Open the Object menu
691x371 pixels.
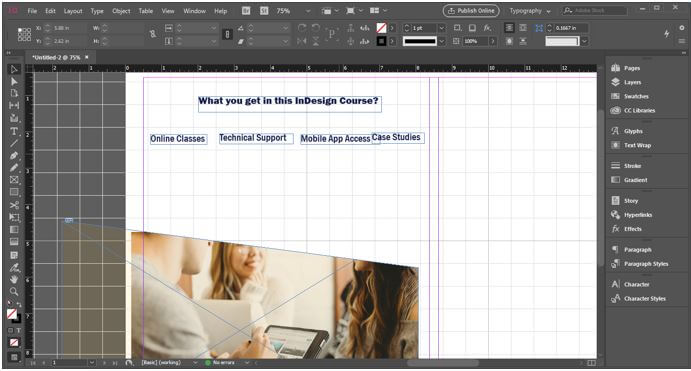pyautogui.click(x=121, y=11)
